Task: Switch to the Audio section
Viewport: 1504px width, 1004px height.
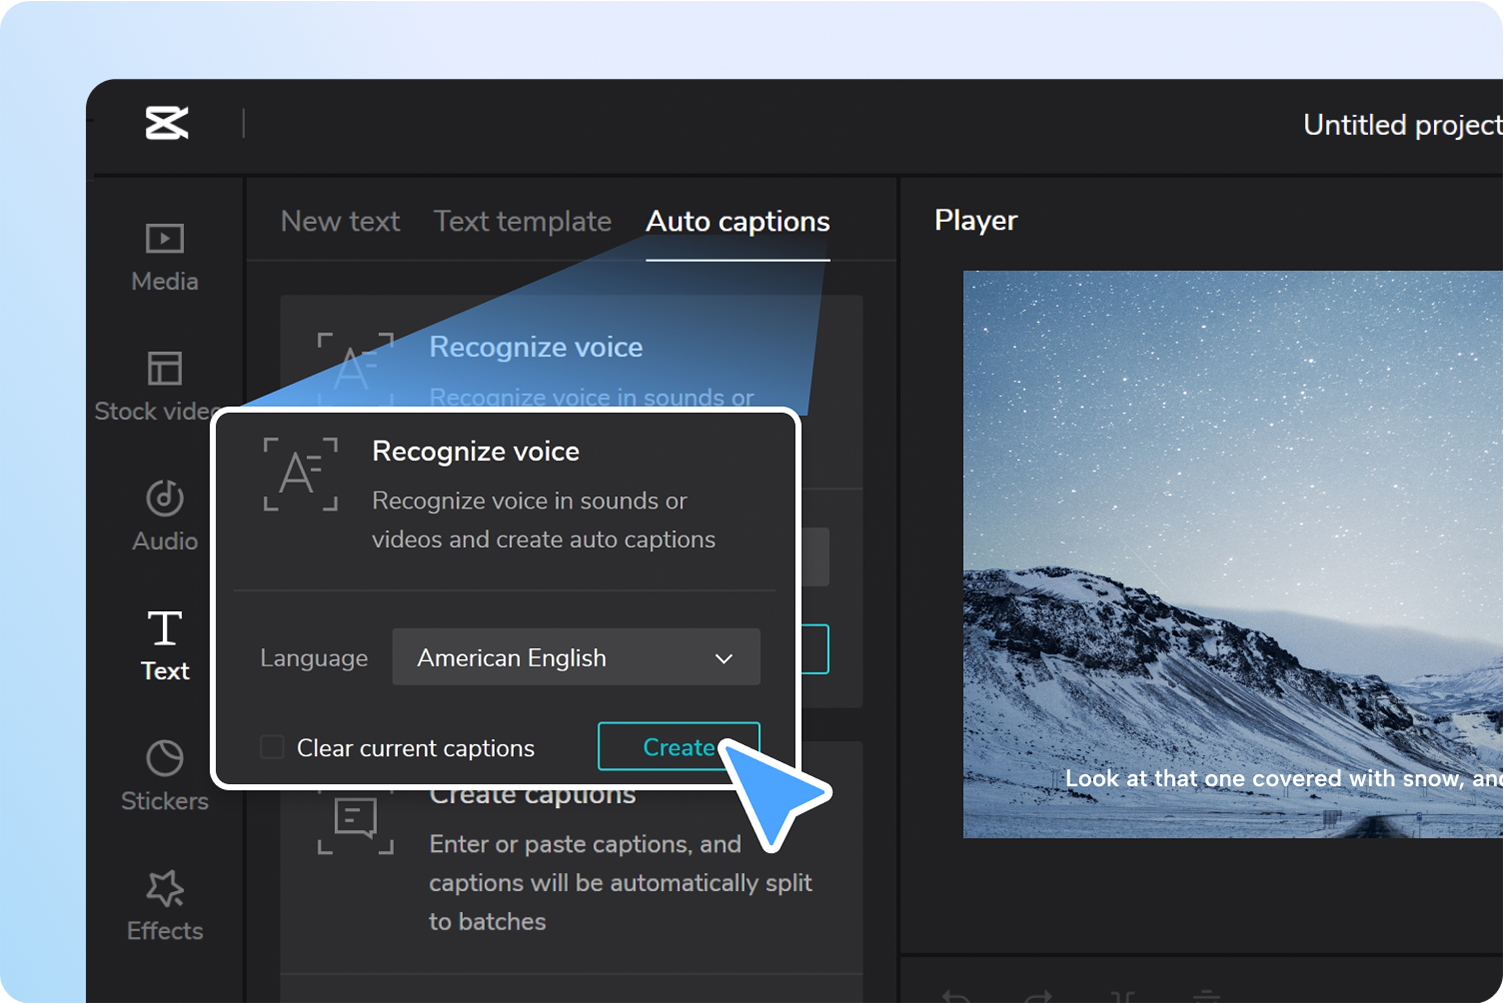Action: [x=165, y=516]
